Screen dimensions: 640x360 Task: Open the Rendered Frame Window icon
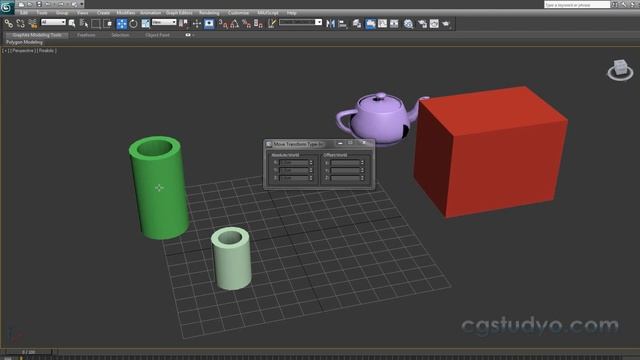point(434,24)
